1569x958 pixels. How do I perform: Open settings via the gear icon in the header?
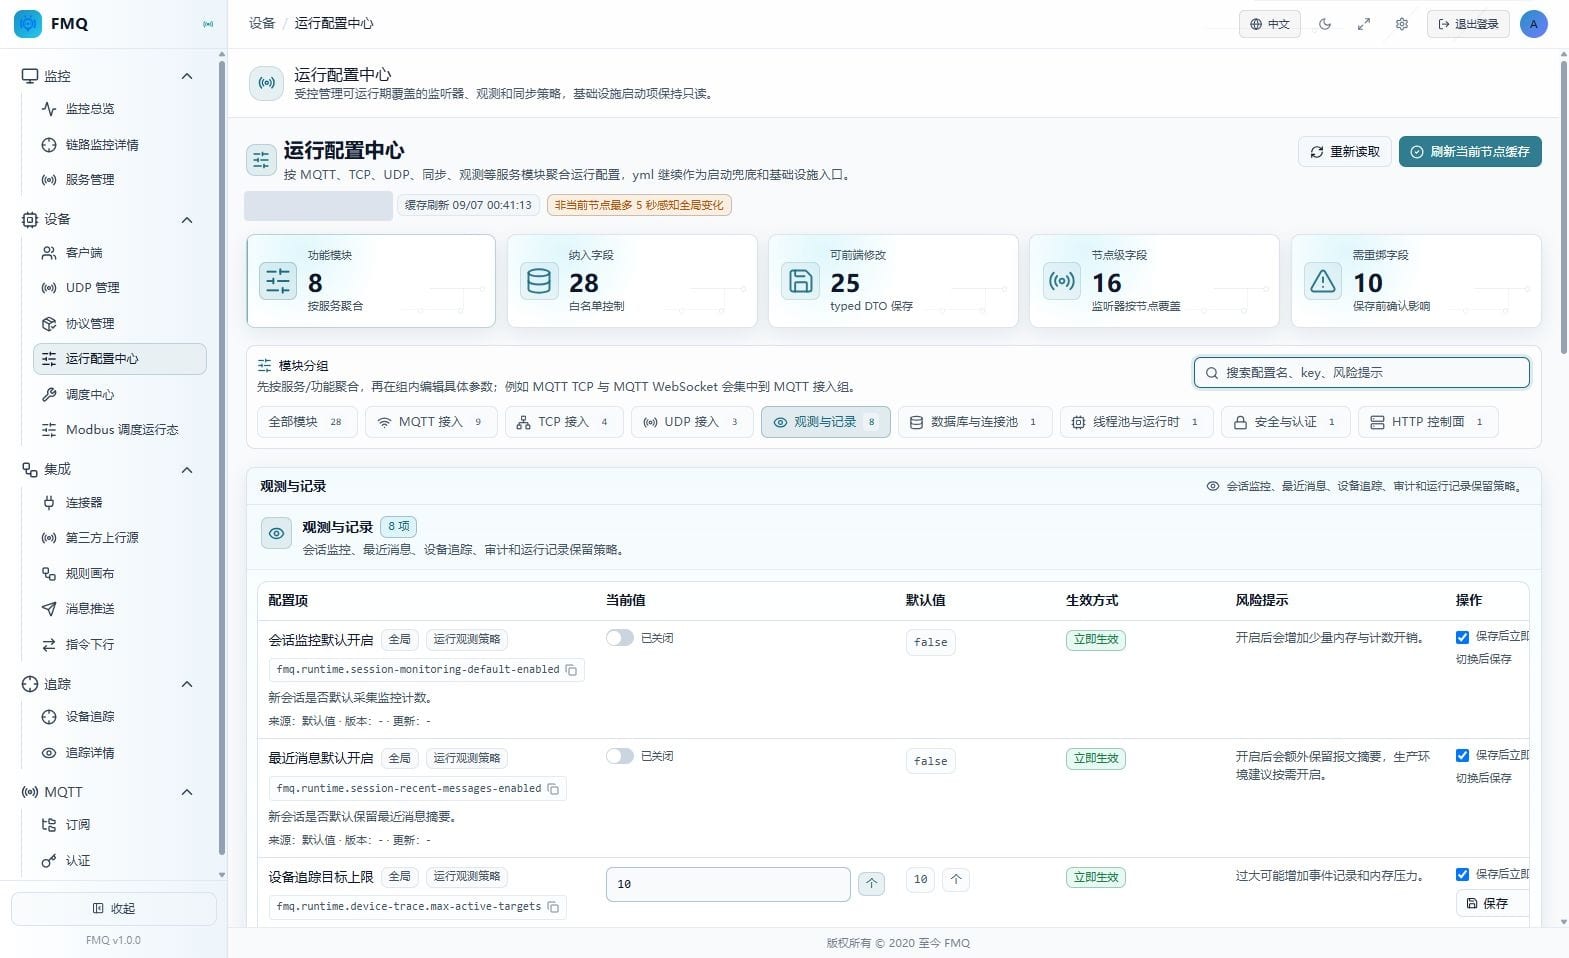[x=1402, y=24]
